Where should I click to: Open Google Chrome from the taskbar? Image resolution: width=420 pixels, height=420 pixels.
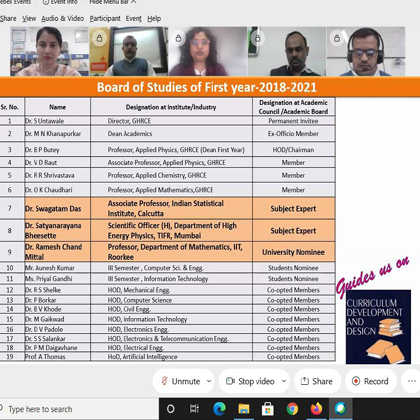tap(292, 409)
